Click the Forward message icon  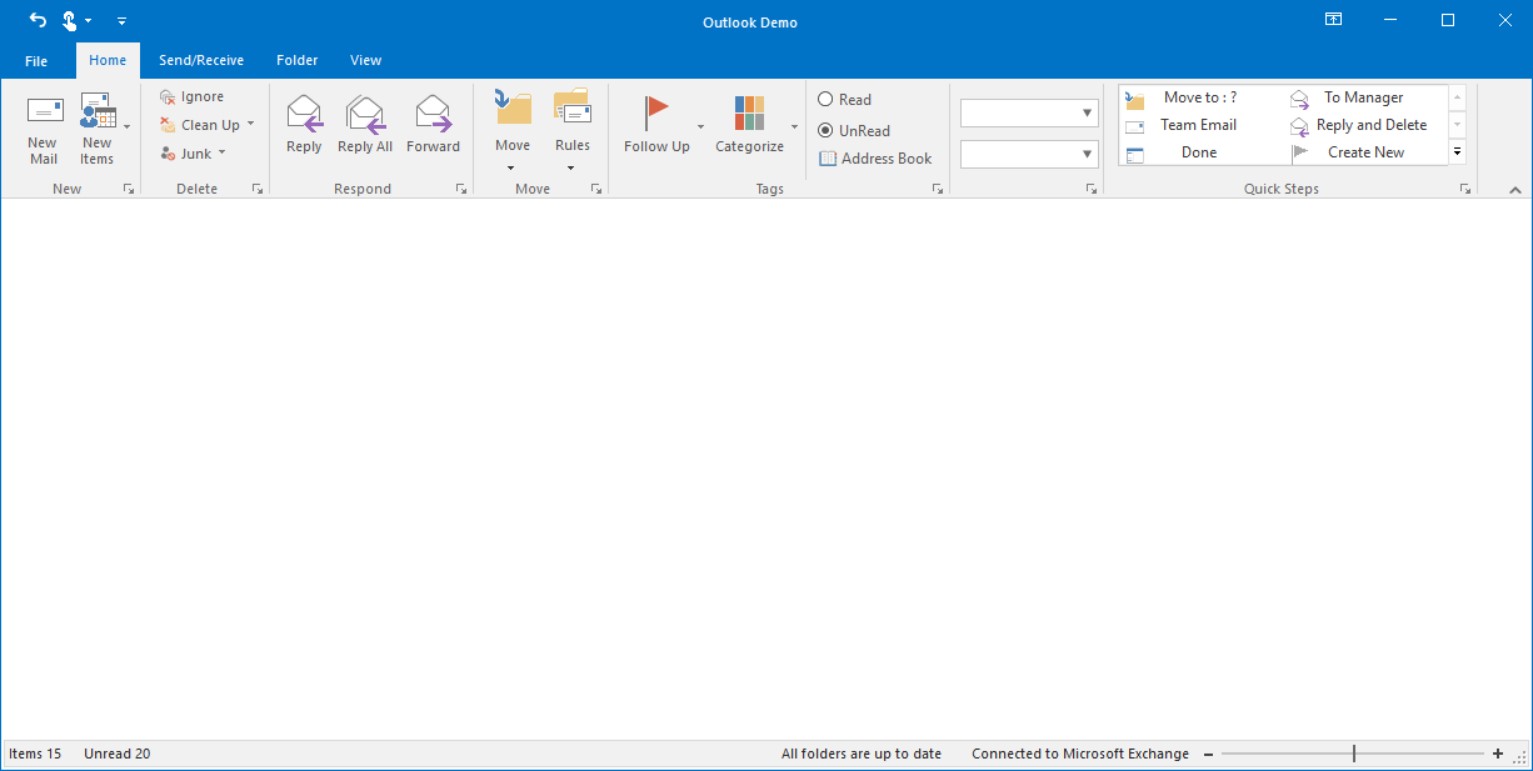pos(433,113)
